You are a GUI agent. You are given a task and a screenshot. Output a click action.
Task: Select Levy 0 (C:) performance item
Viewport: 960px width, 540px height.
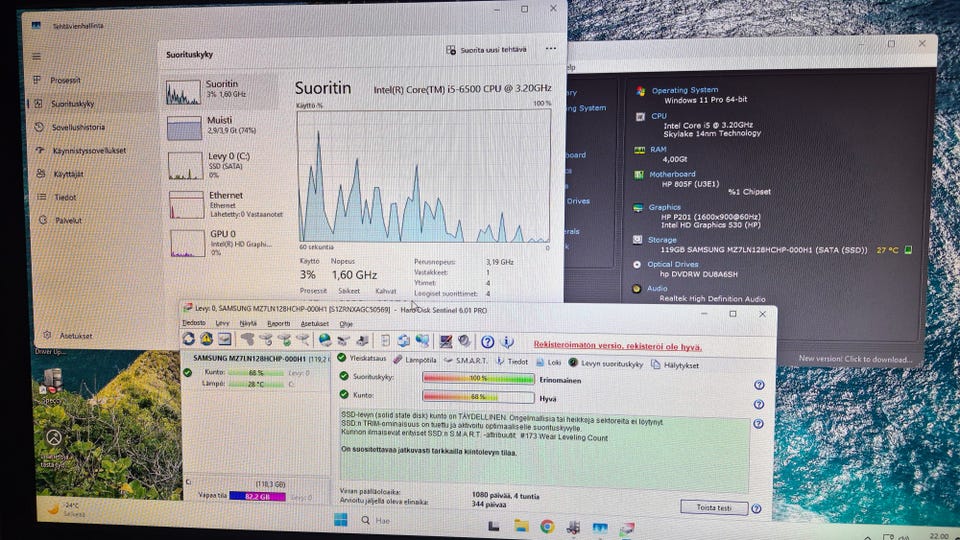222,165
